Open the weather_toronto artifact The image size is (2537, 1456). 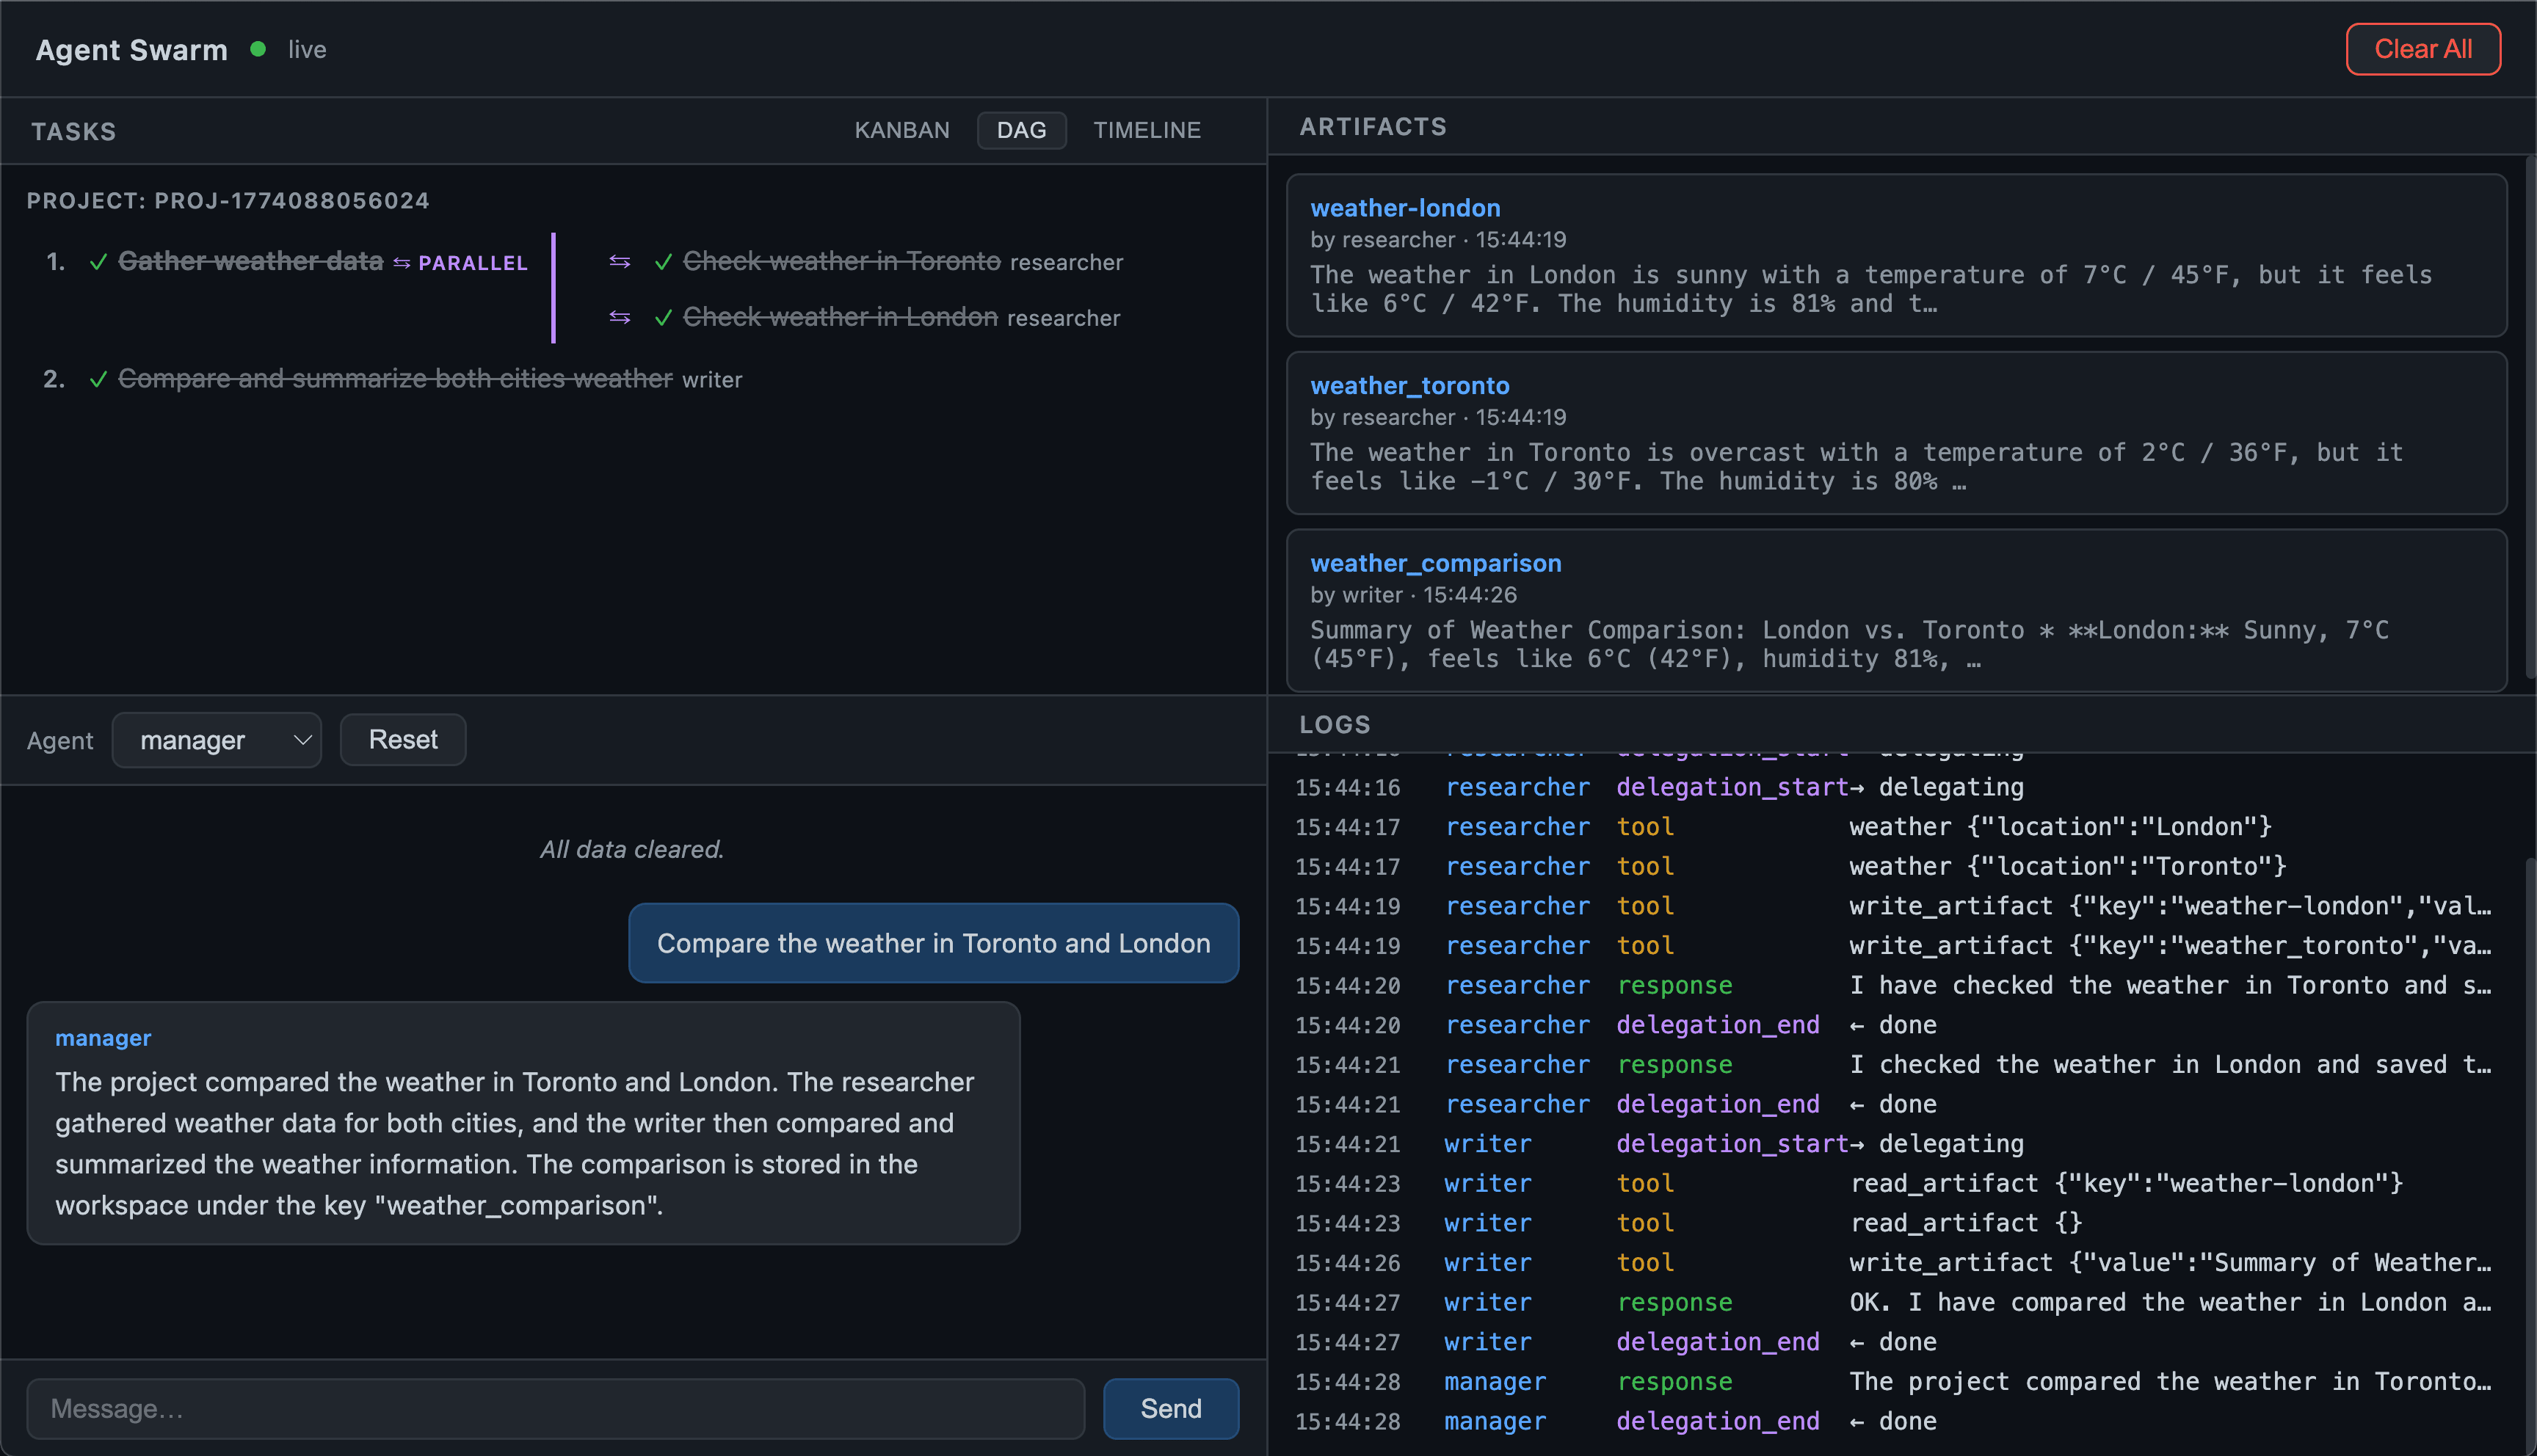click(x=1409, y=386)
